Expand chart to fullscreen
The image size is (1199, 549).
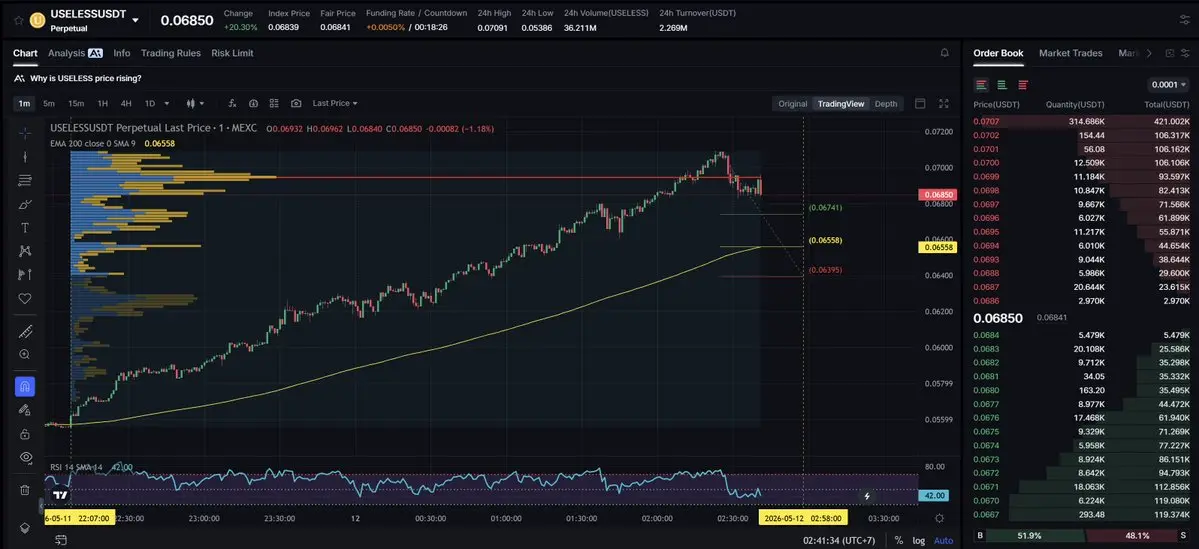tap(944, 104)
